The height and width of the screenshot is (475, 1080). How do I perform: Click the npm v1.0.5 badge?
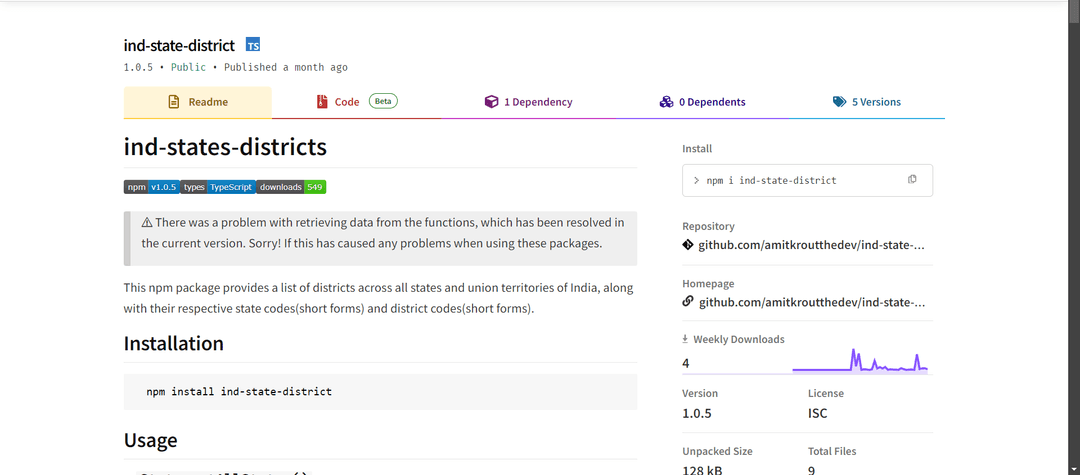point(152,187)
